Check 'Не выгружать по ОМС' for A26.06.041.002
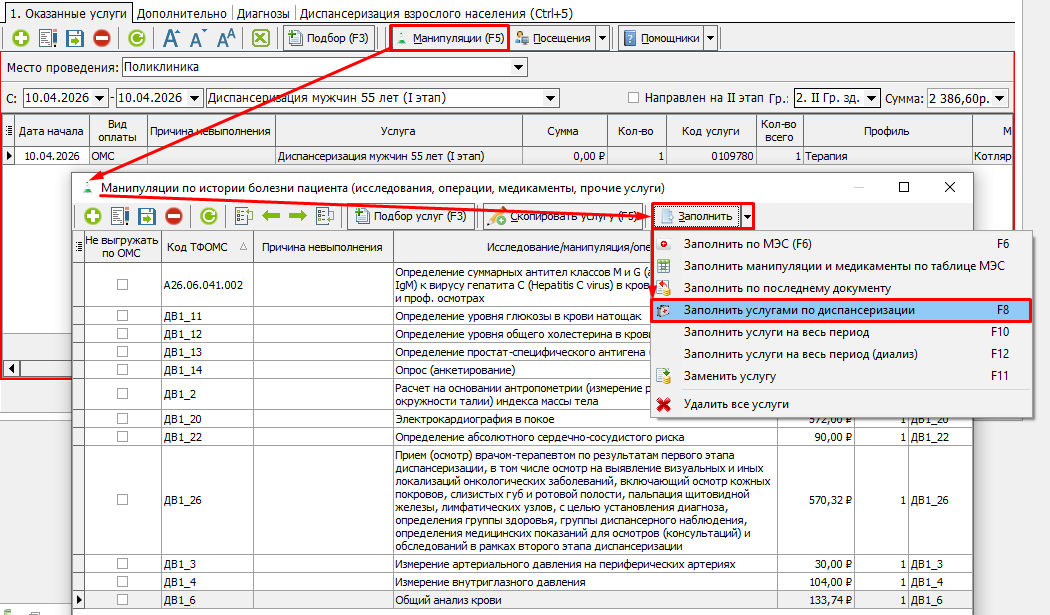The image size is (1050, 615). 122,285
